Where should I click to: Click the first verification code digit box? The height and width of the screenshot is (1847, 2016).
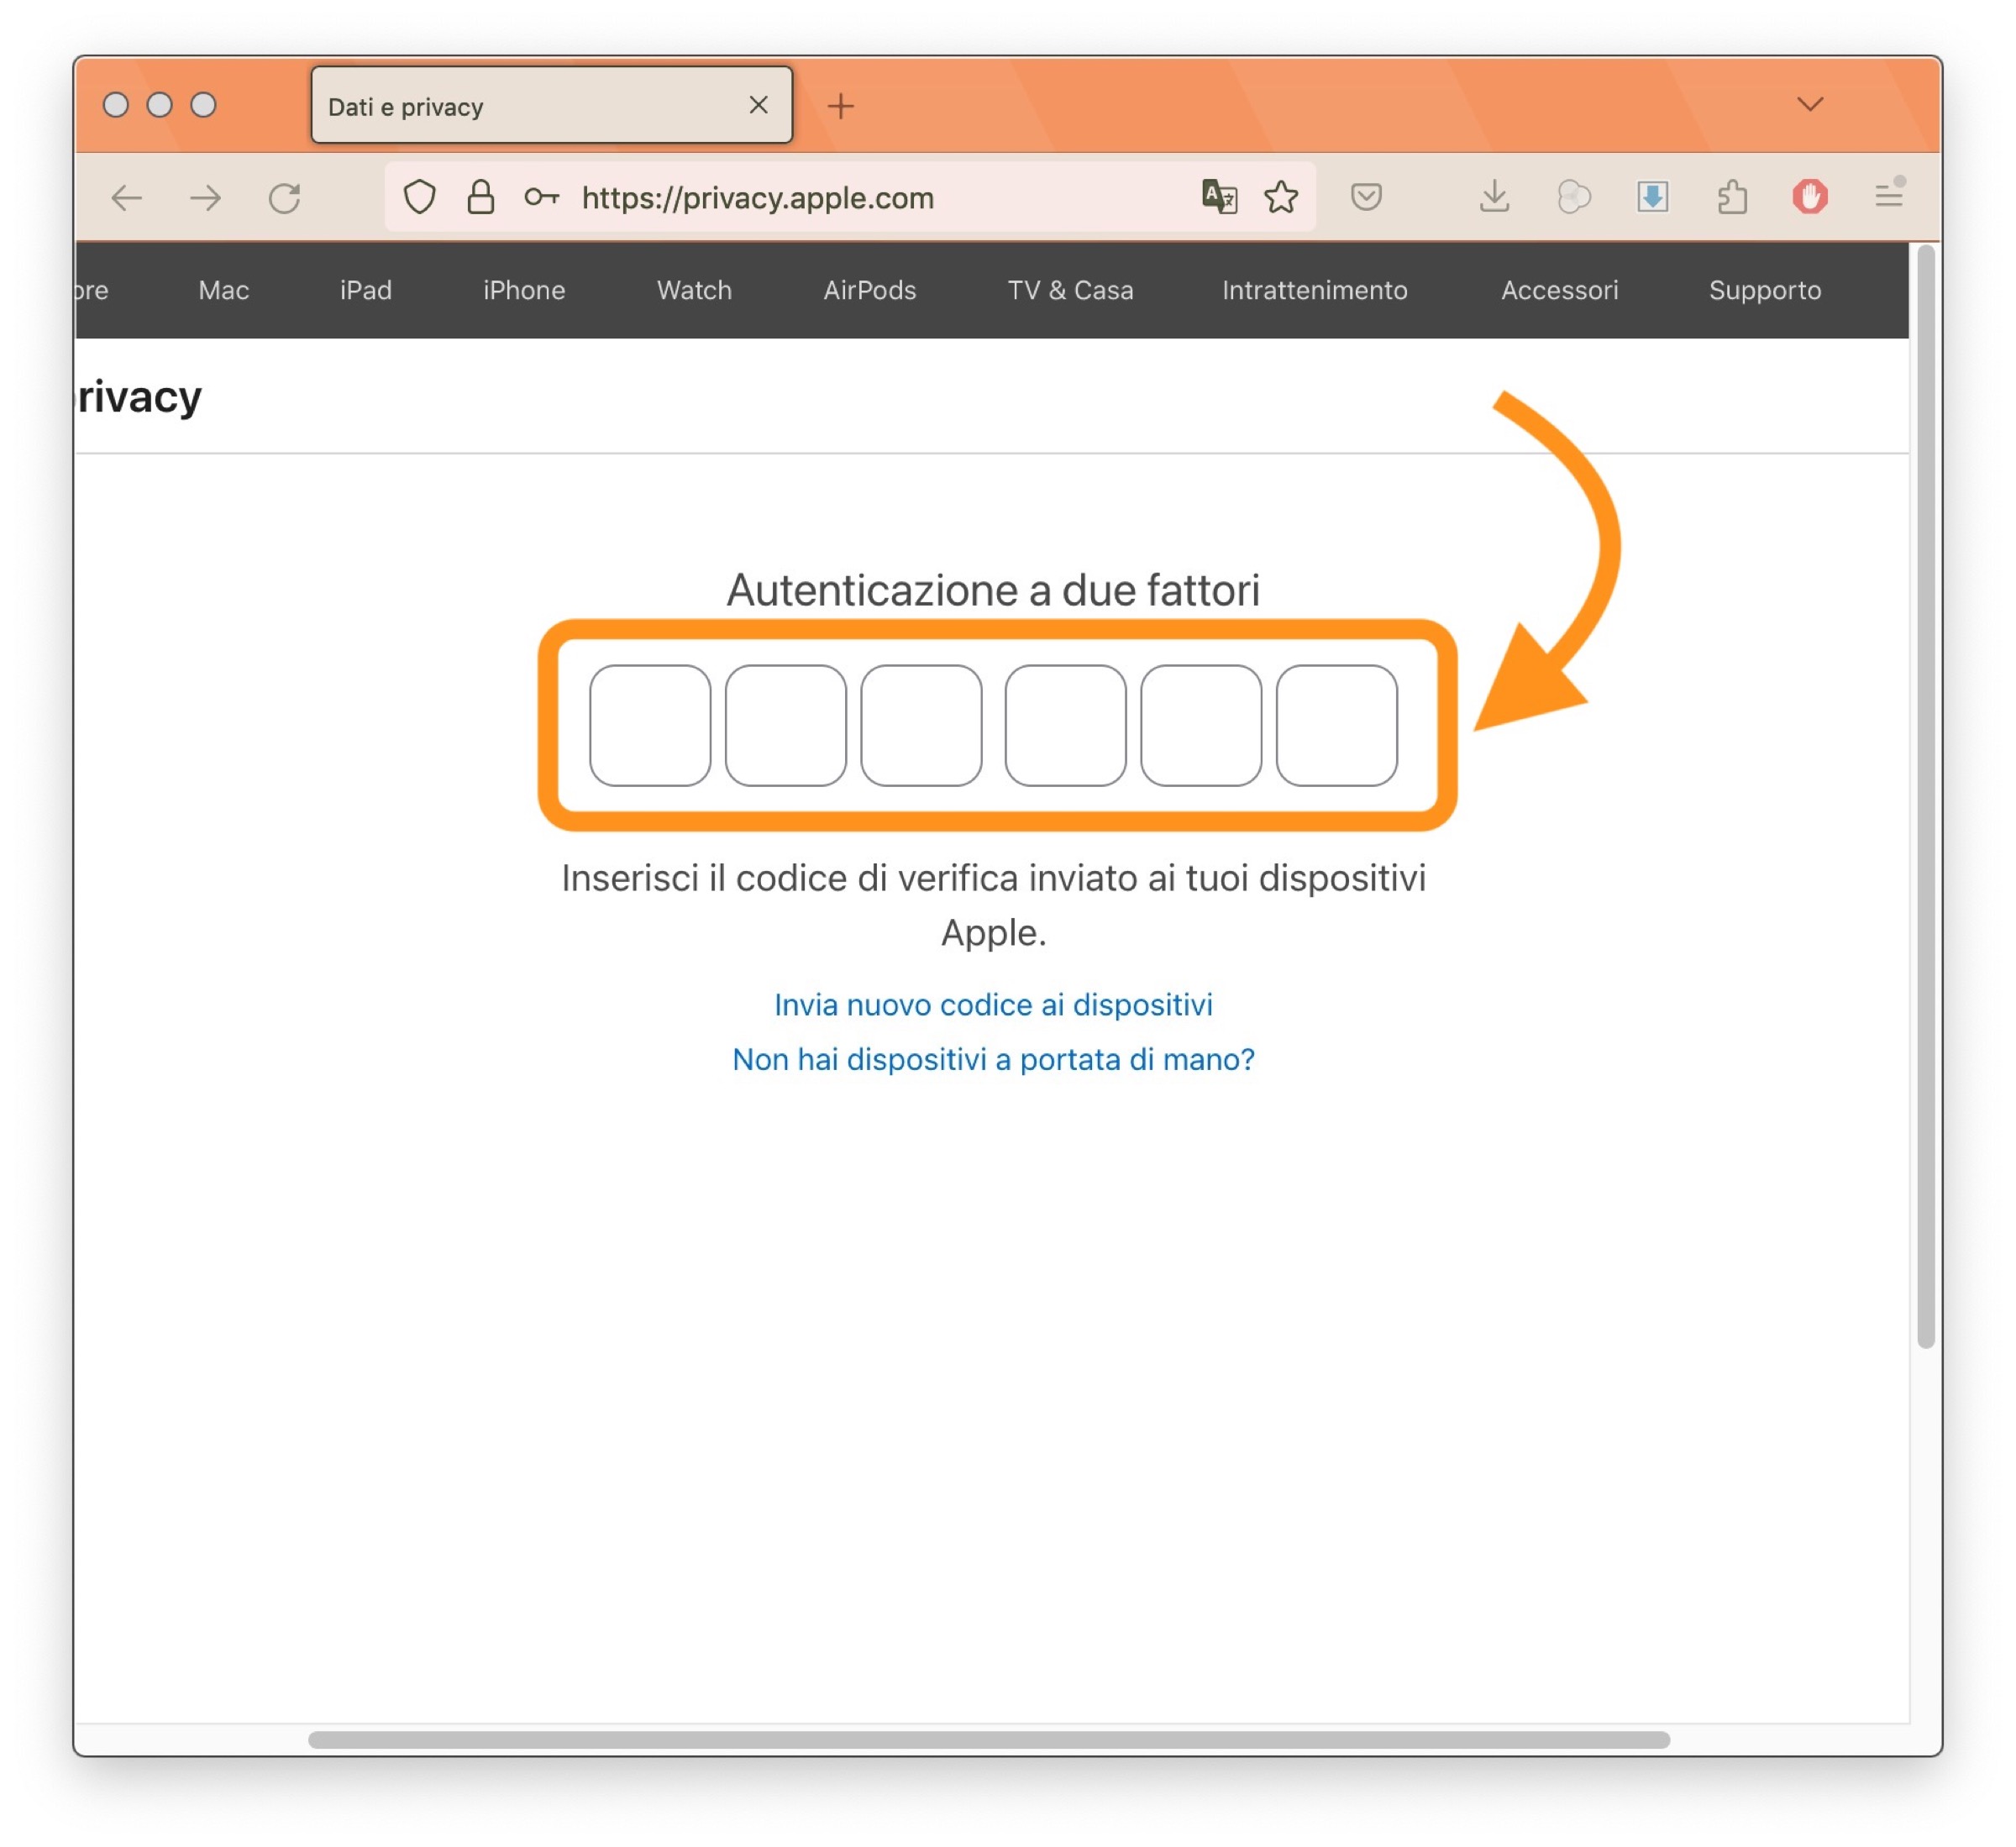tap(650, 725)
